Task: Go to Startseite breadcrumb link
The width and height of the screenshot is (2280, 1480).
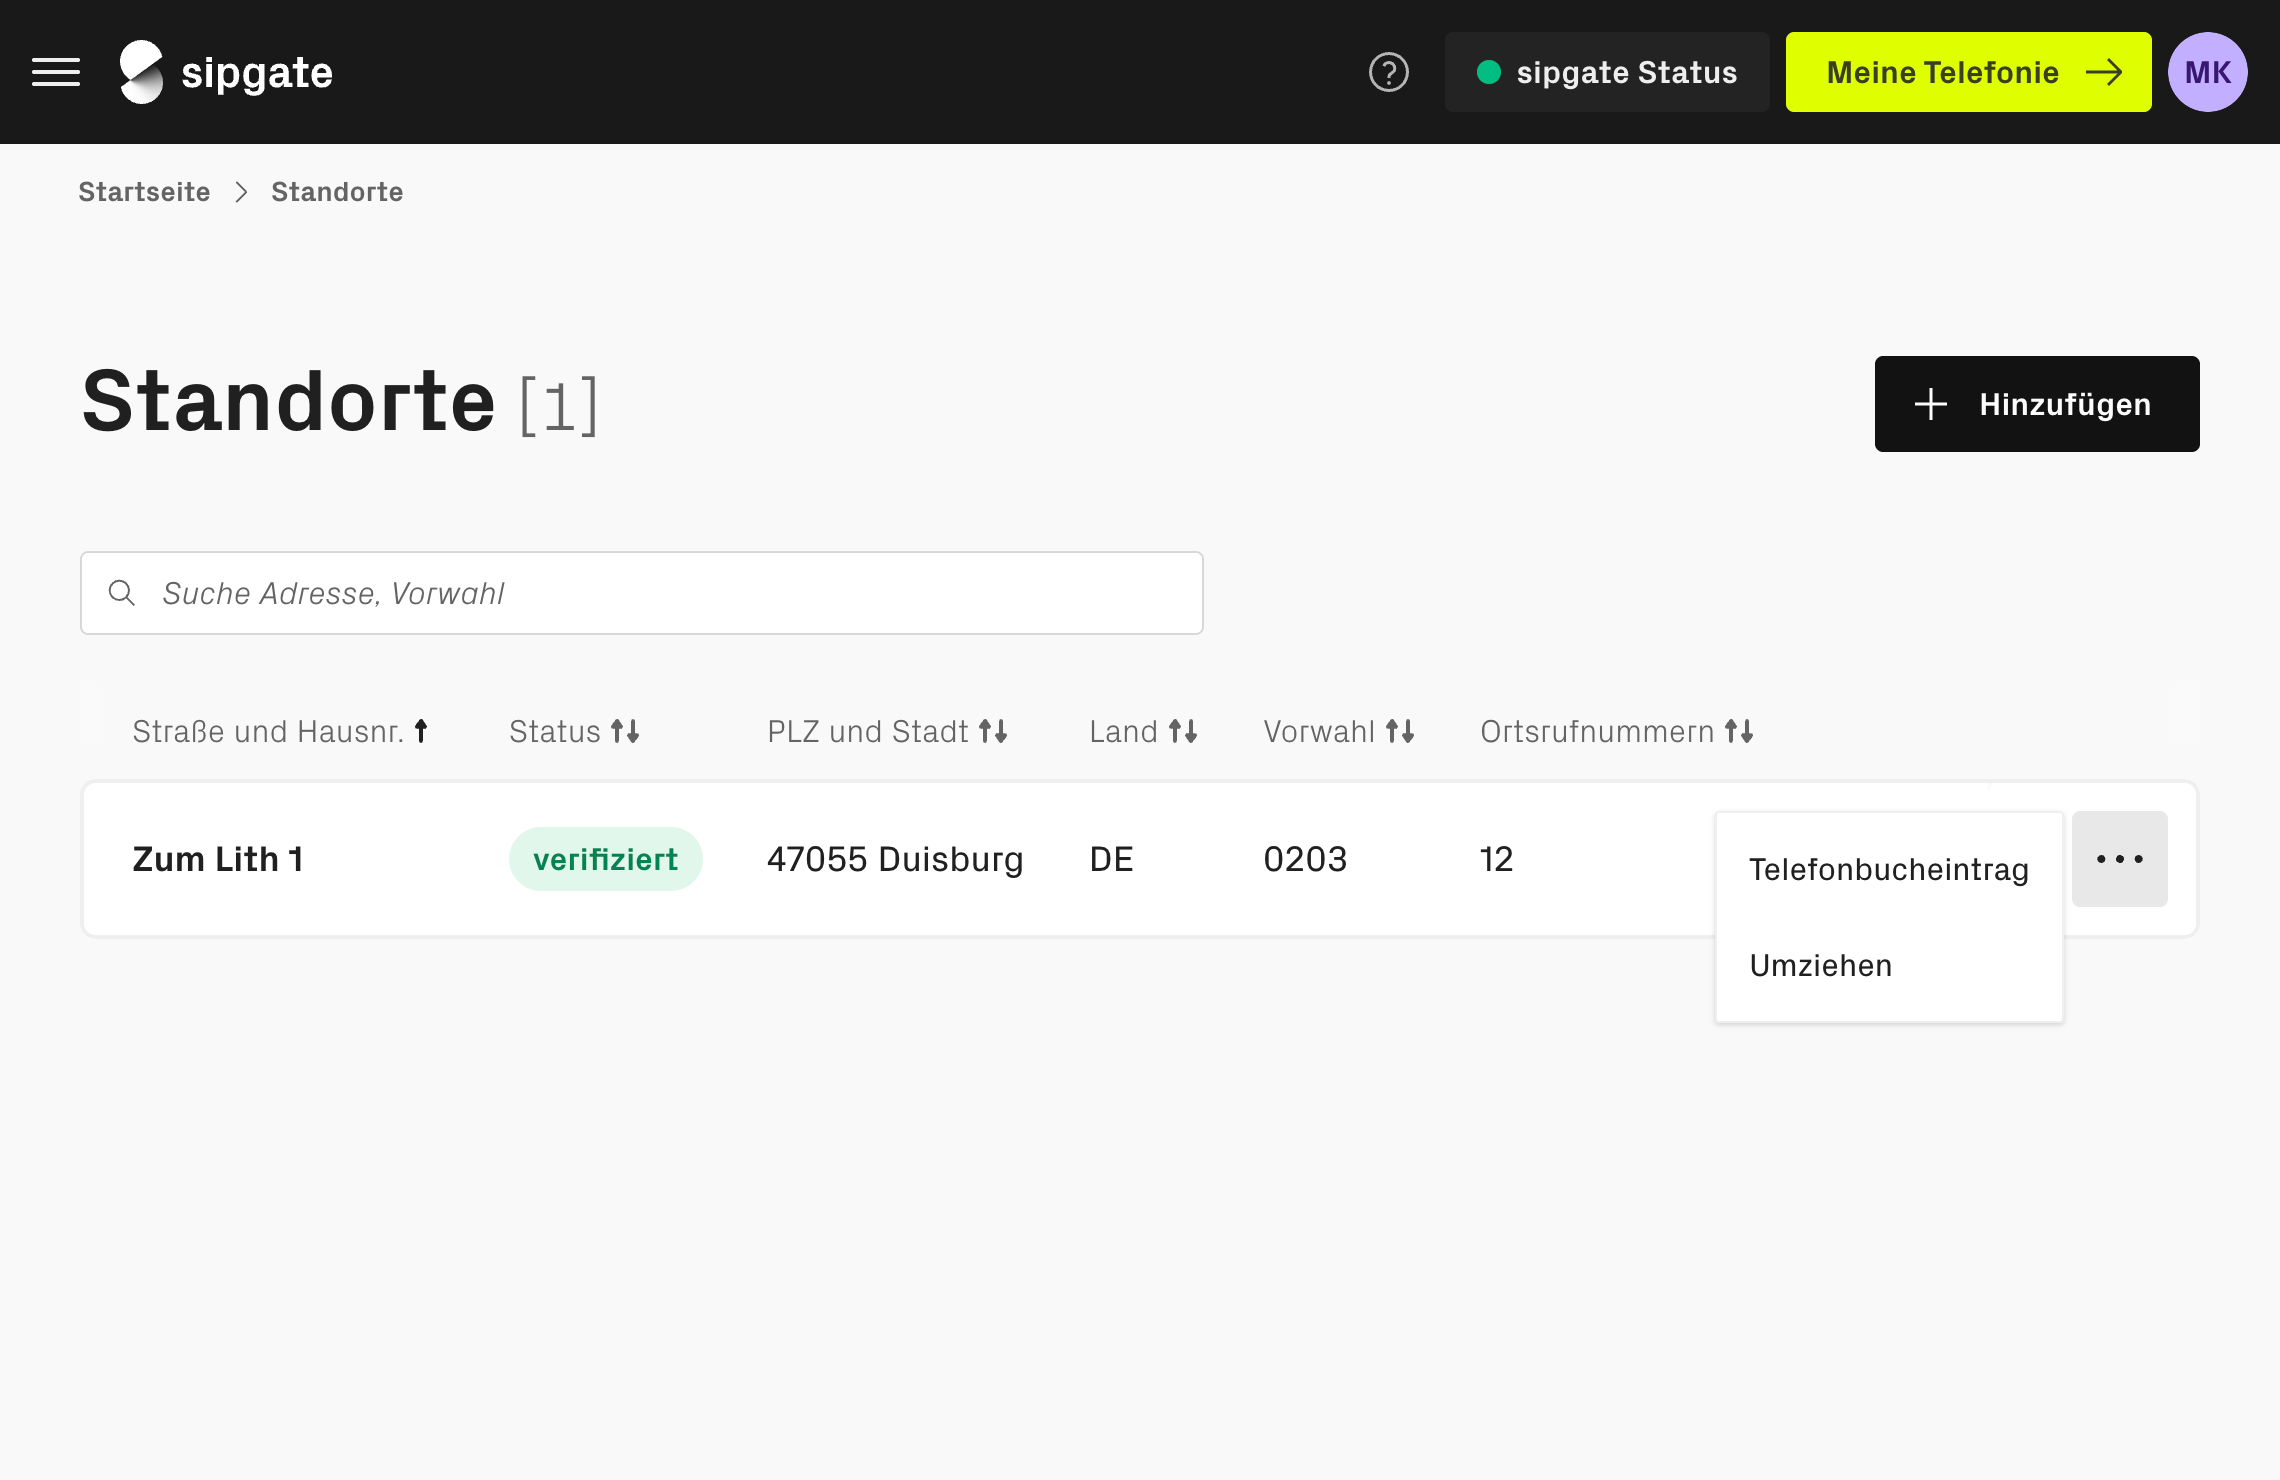Action: click(x=144, y=192)
